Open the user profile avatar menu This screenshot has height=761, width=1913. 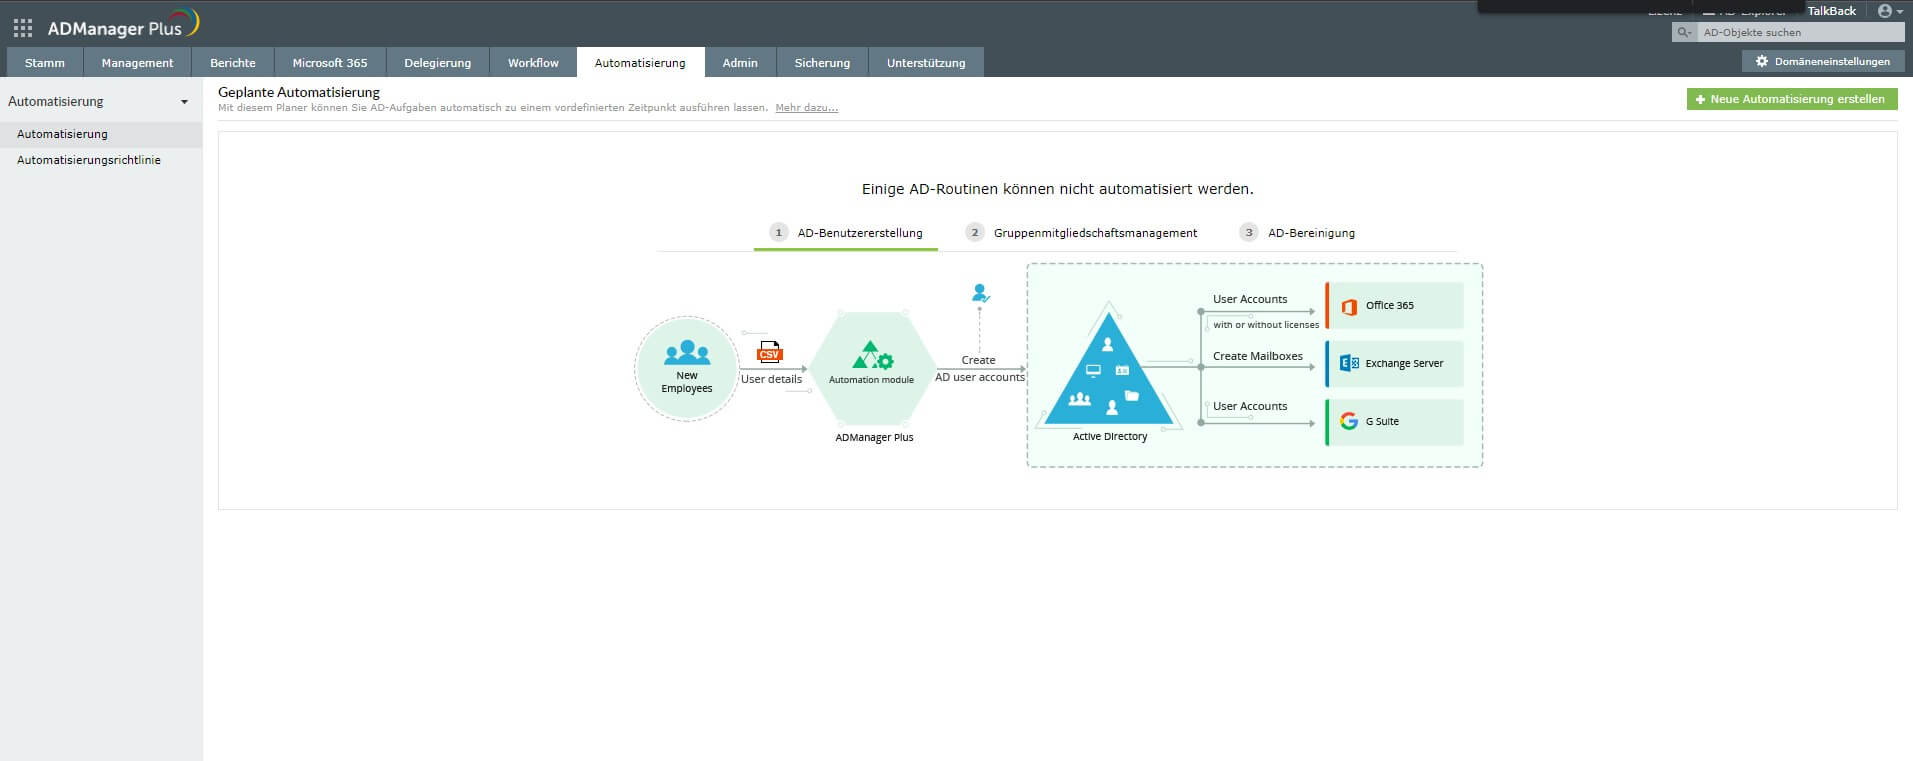[x=1890, y=11]
